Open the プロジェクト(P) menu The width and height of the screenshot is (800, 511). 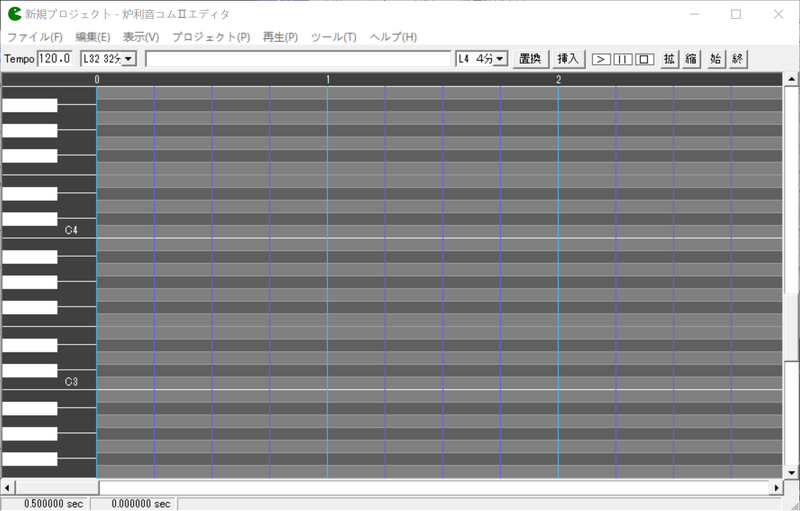pyautogui.click(x=211, y=37)
